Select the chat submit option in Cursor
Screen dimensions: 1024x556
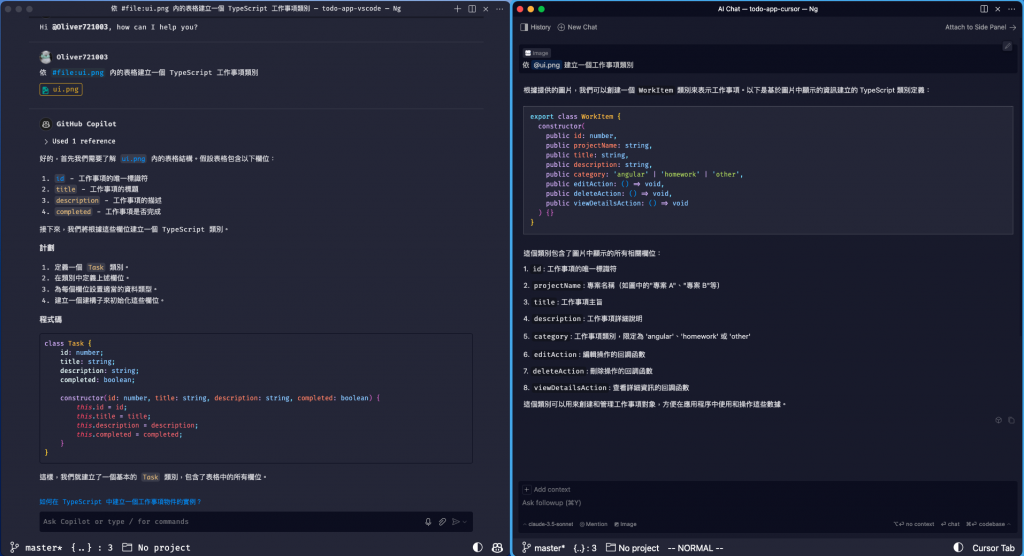[x=950, y=524]
